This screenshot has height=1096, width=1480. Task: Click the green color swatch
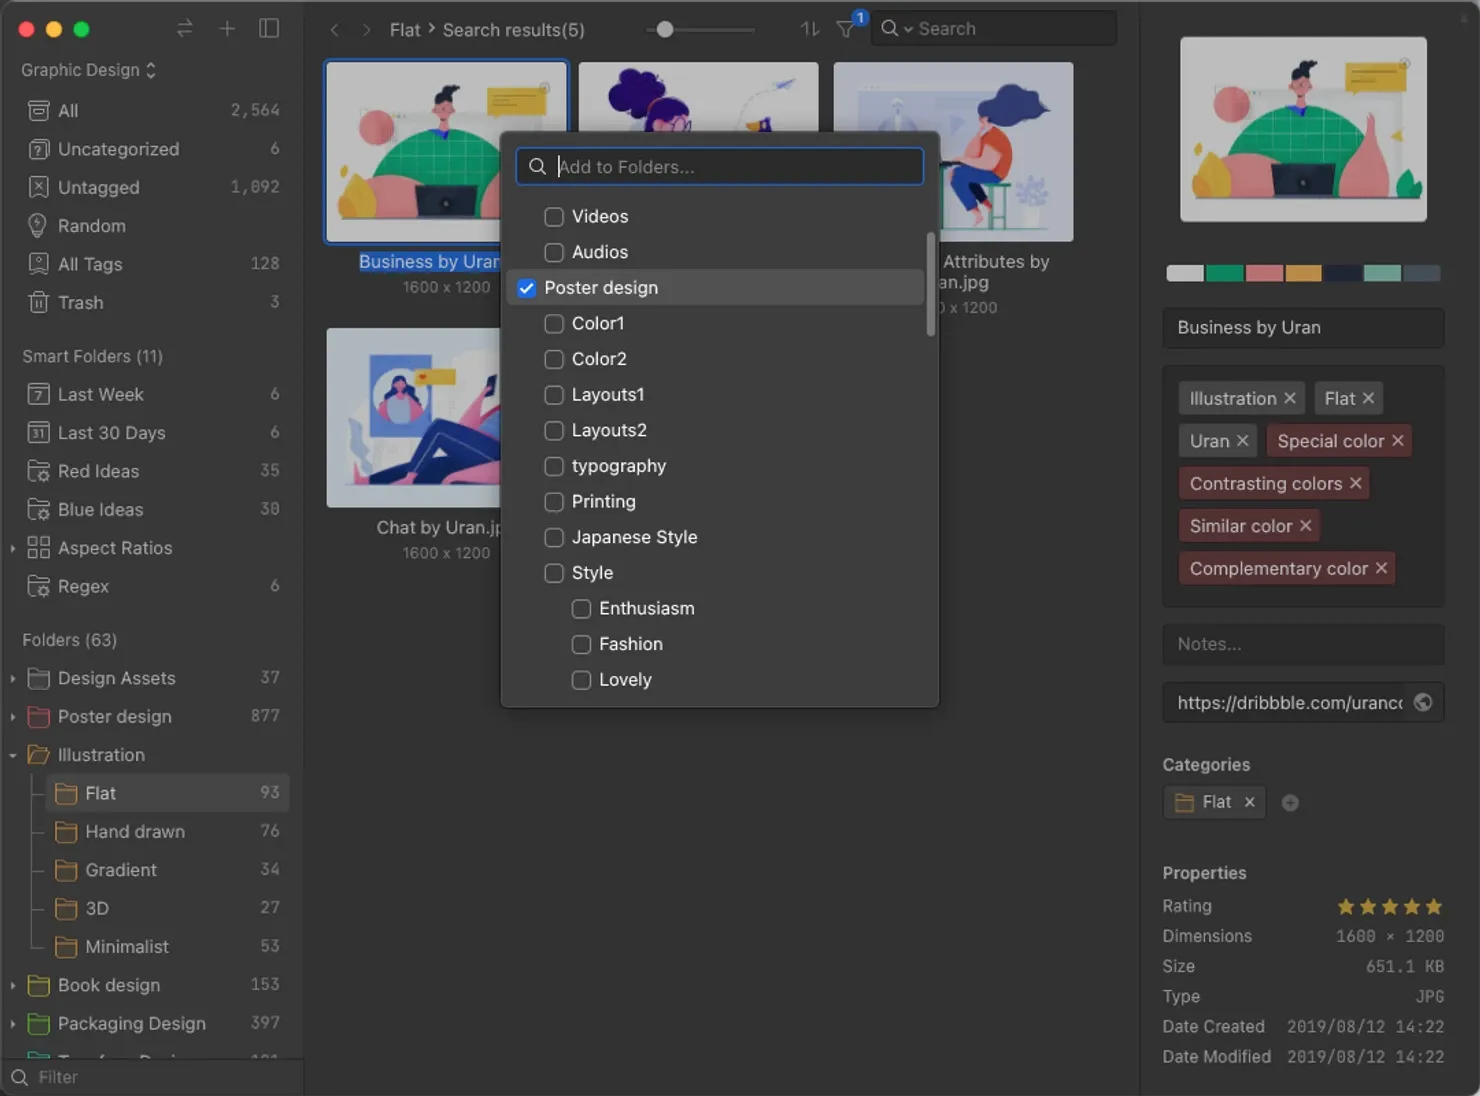click(x=1225, y=273)
